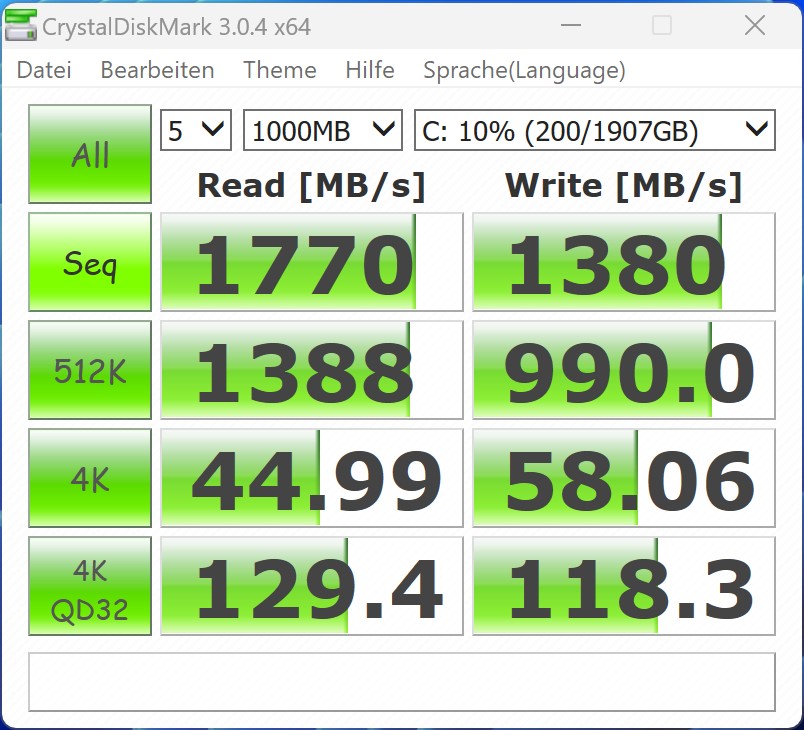Expand the drive selection dropdown showing C: 10%
The height and width of the screenshot is (730, 804).
[x=595, y=130]
